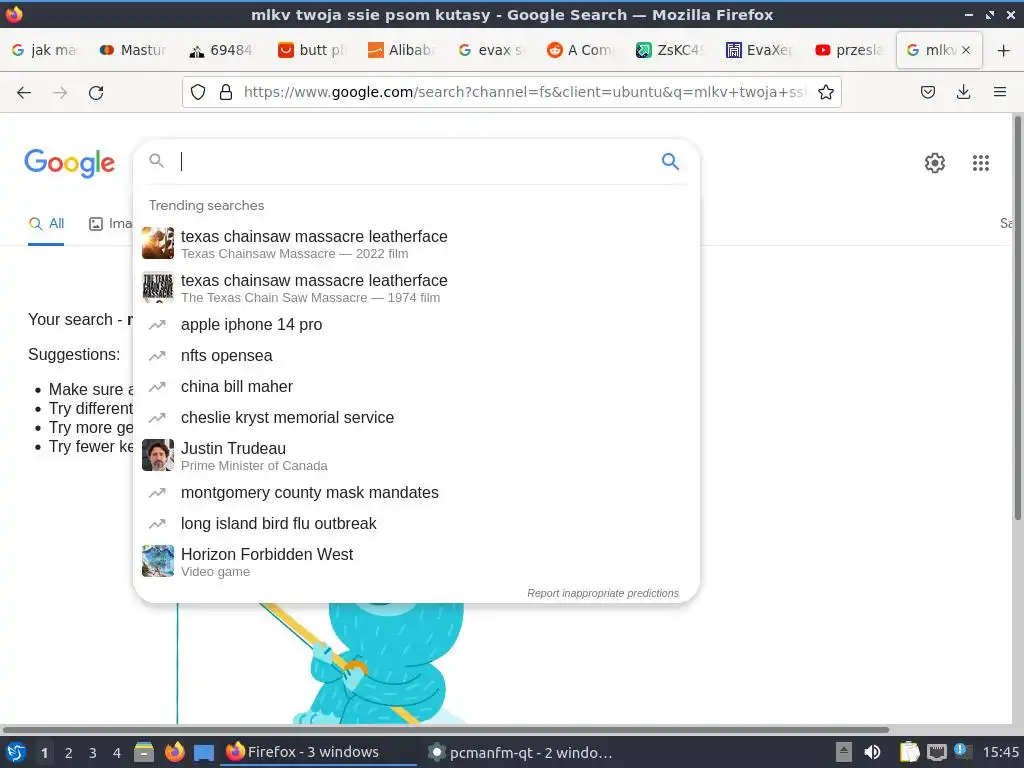Image resolution: width=1024 pixels, height=768 pixels.
Task: Launch the file manager from the panel
Action: pyautogui.click(x=144, y=752)
